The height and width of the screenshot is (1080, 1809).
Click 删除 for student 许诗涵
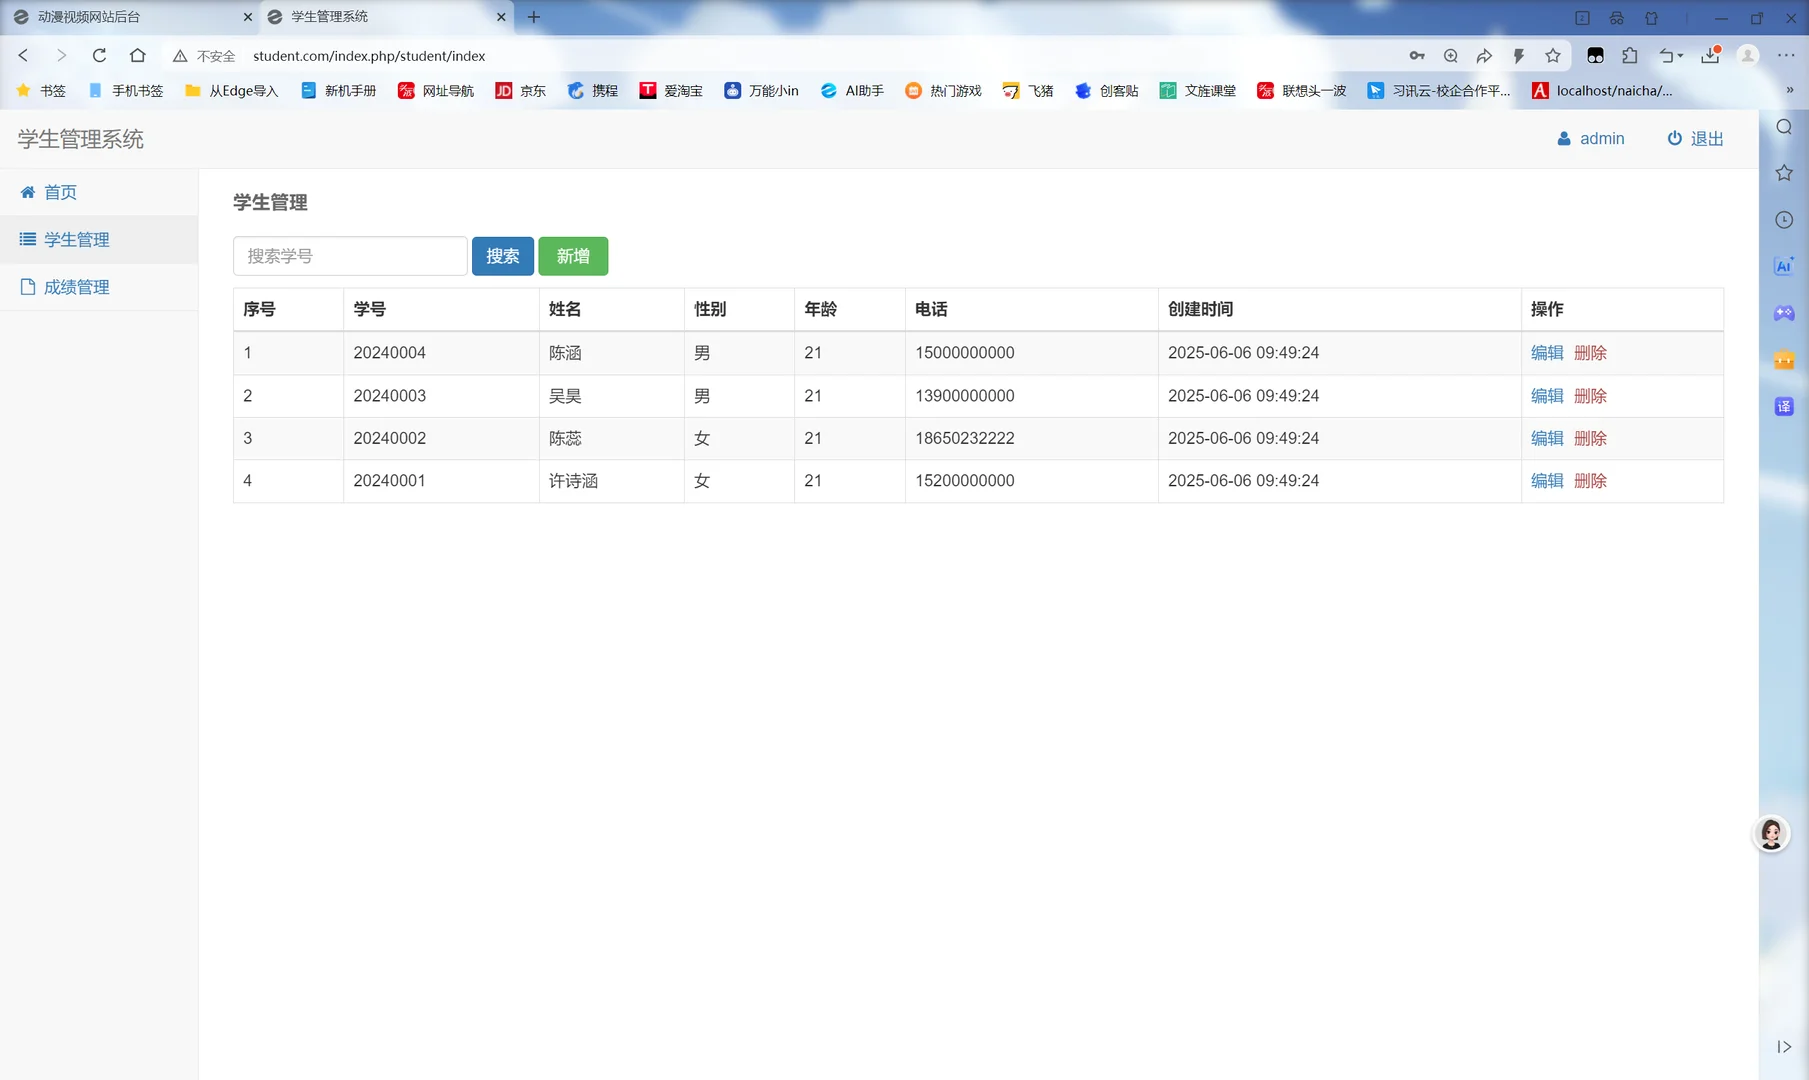point(1591,481)
